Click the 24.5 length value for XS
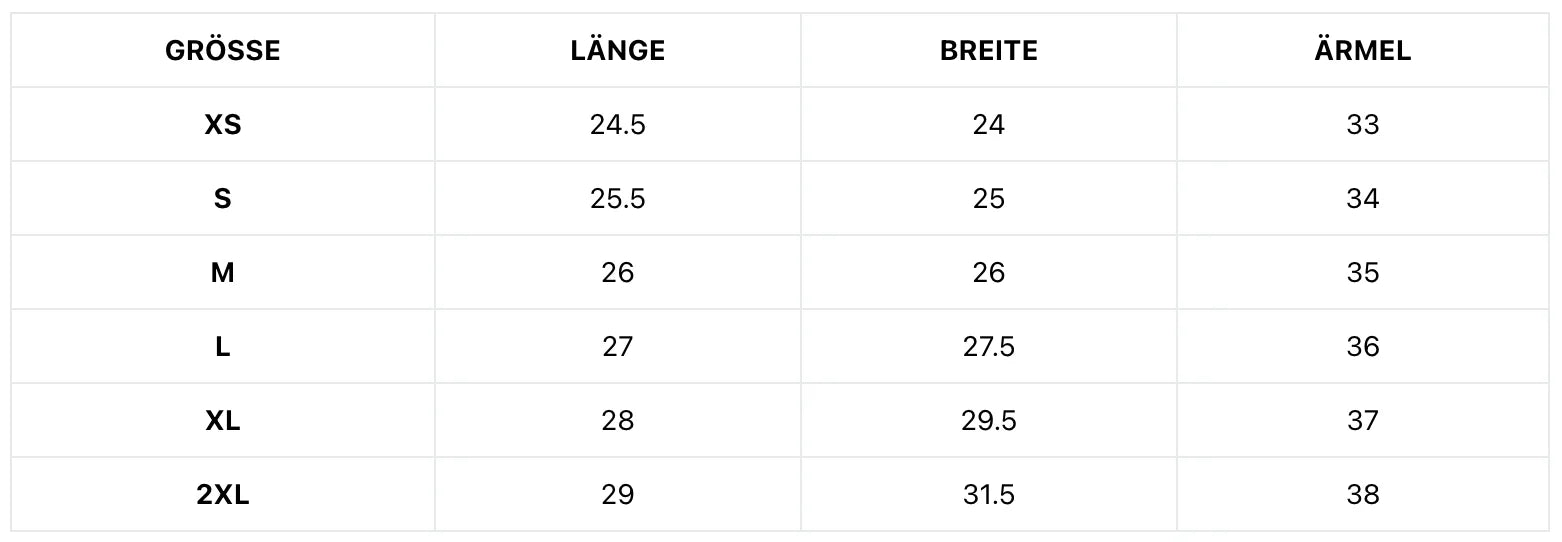The height and width of the screenshot is (542, 1562). [x=618, y=125]
